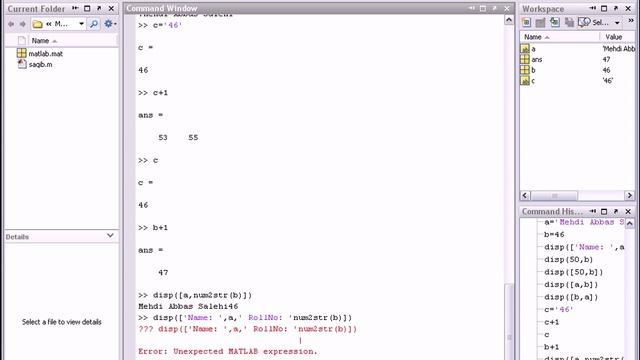Screen dimensions: 640x360
Task: Select c+1 in Command History
Action: pyautogui.click(x=551, y=322)
